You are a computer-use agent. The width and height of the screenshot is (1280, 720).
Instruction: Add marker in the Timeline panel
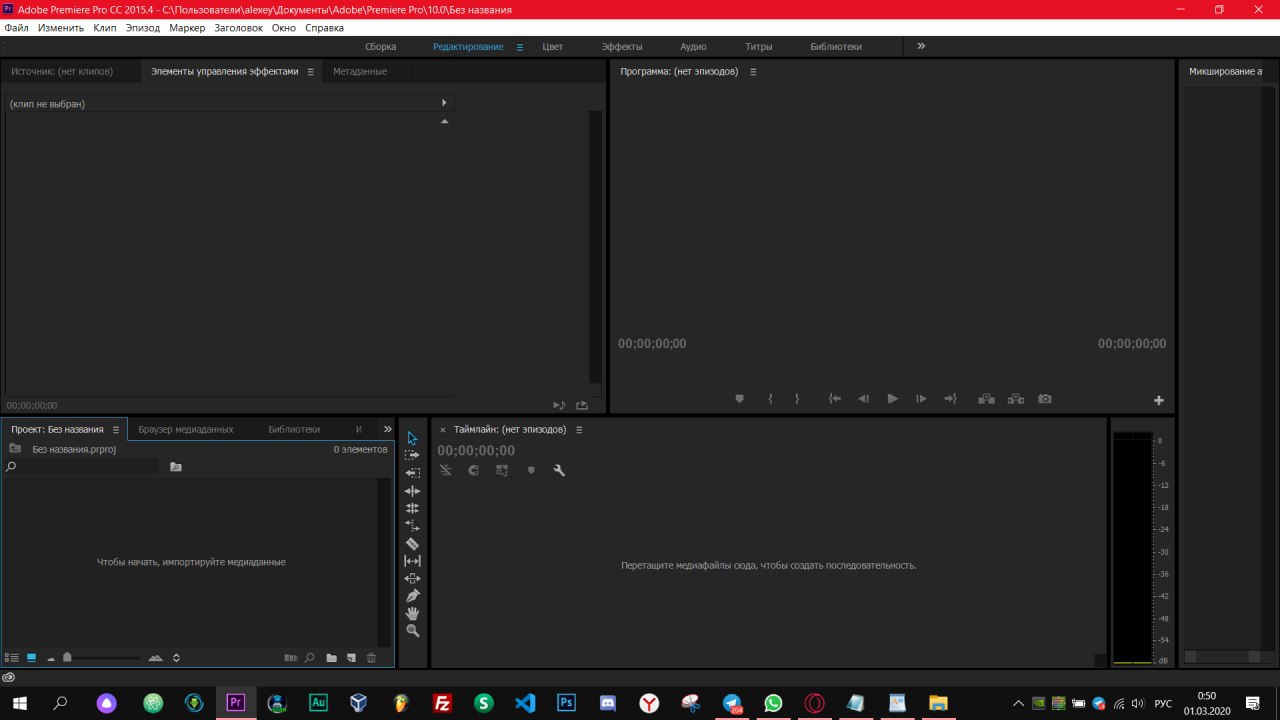click(531, 470)
